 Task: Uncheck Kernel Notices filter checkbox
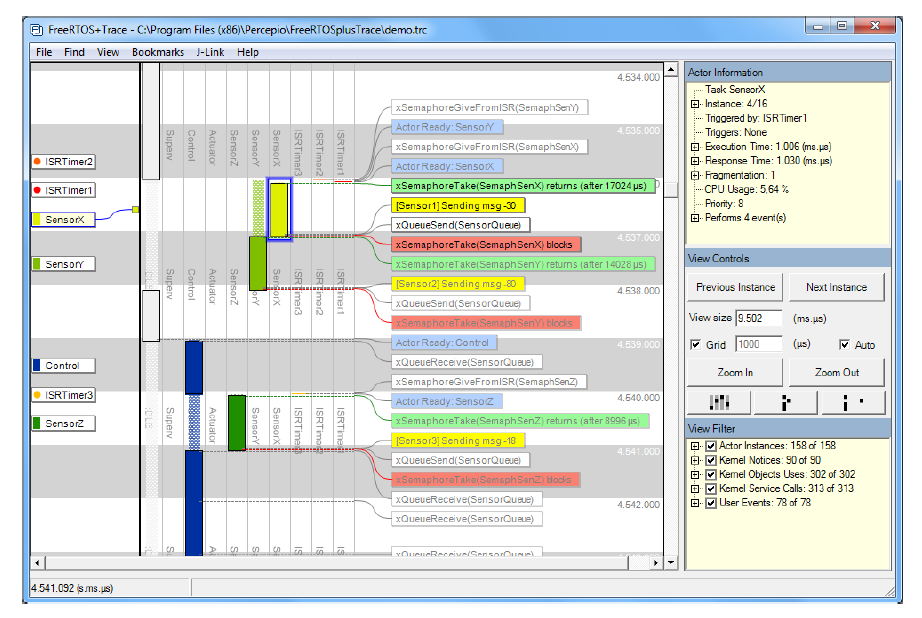[x=711, y=460]
